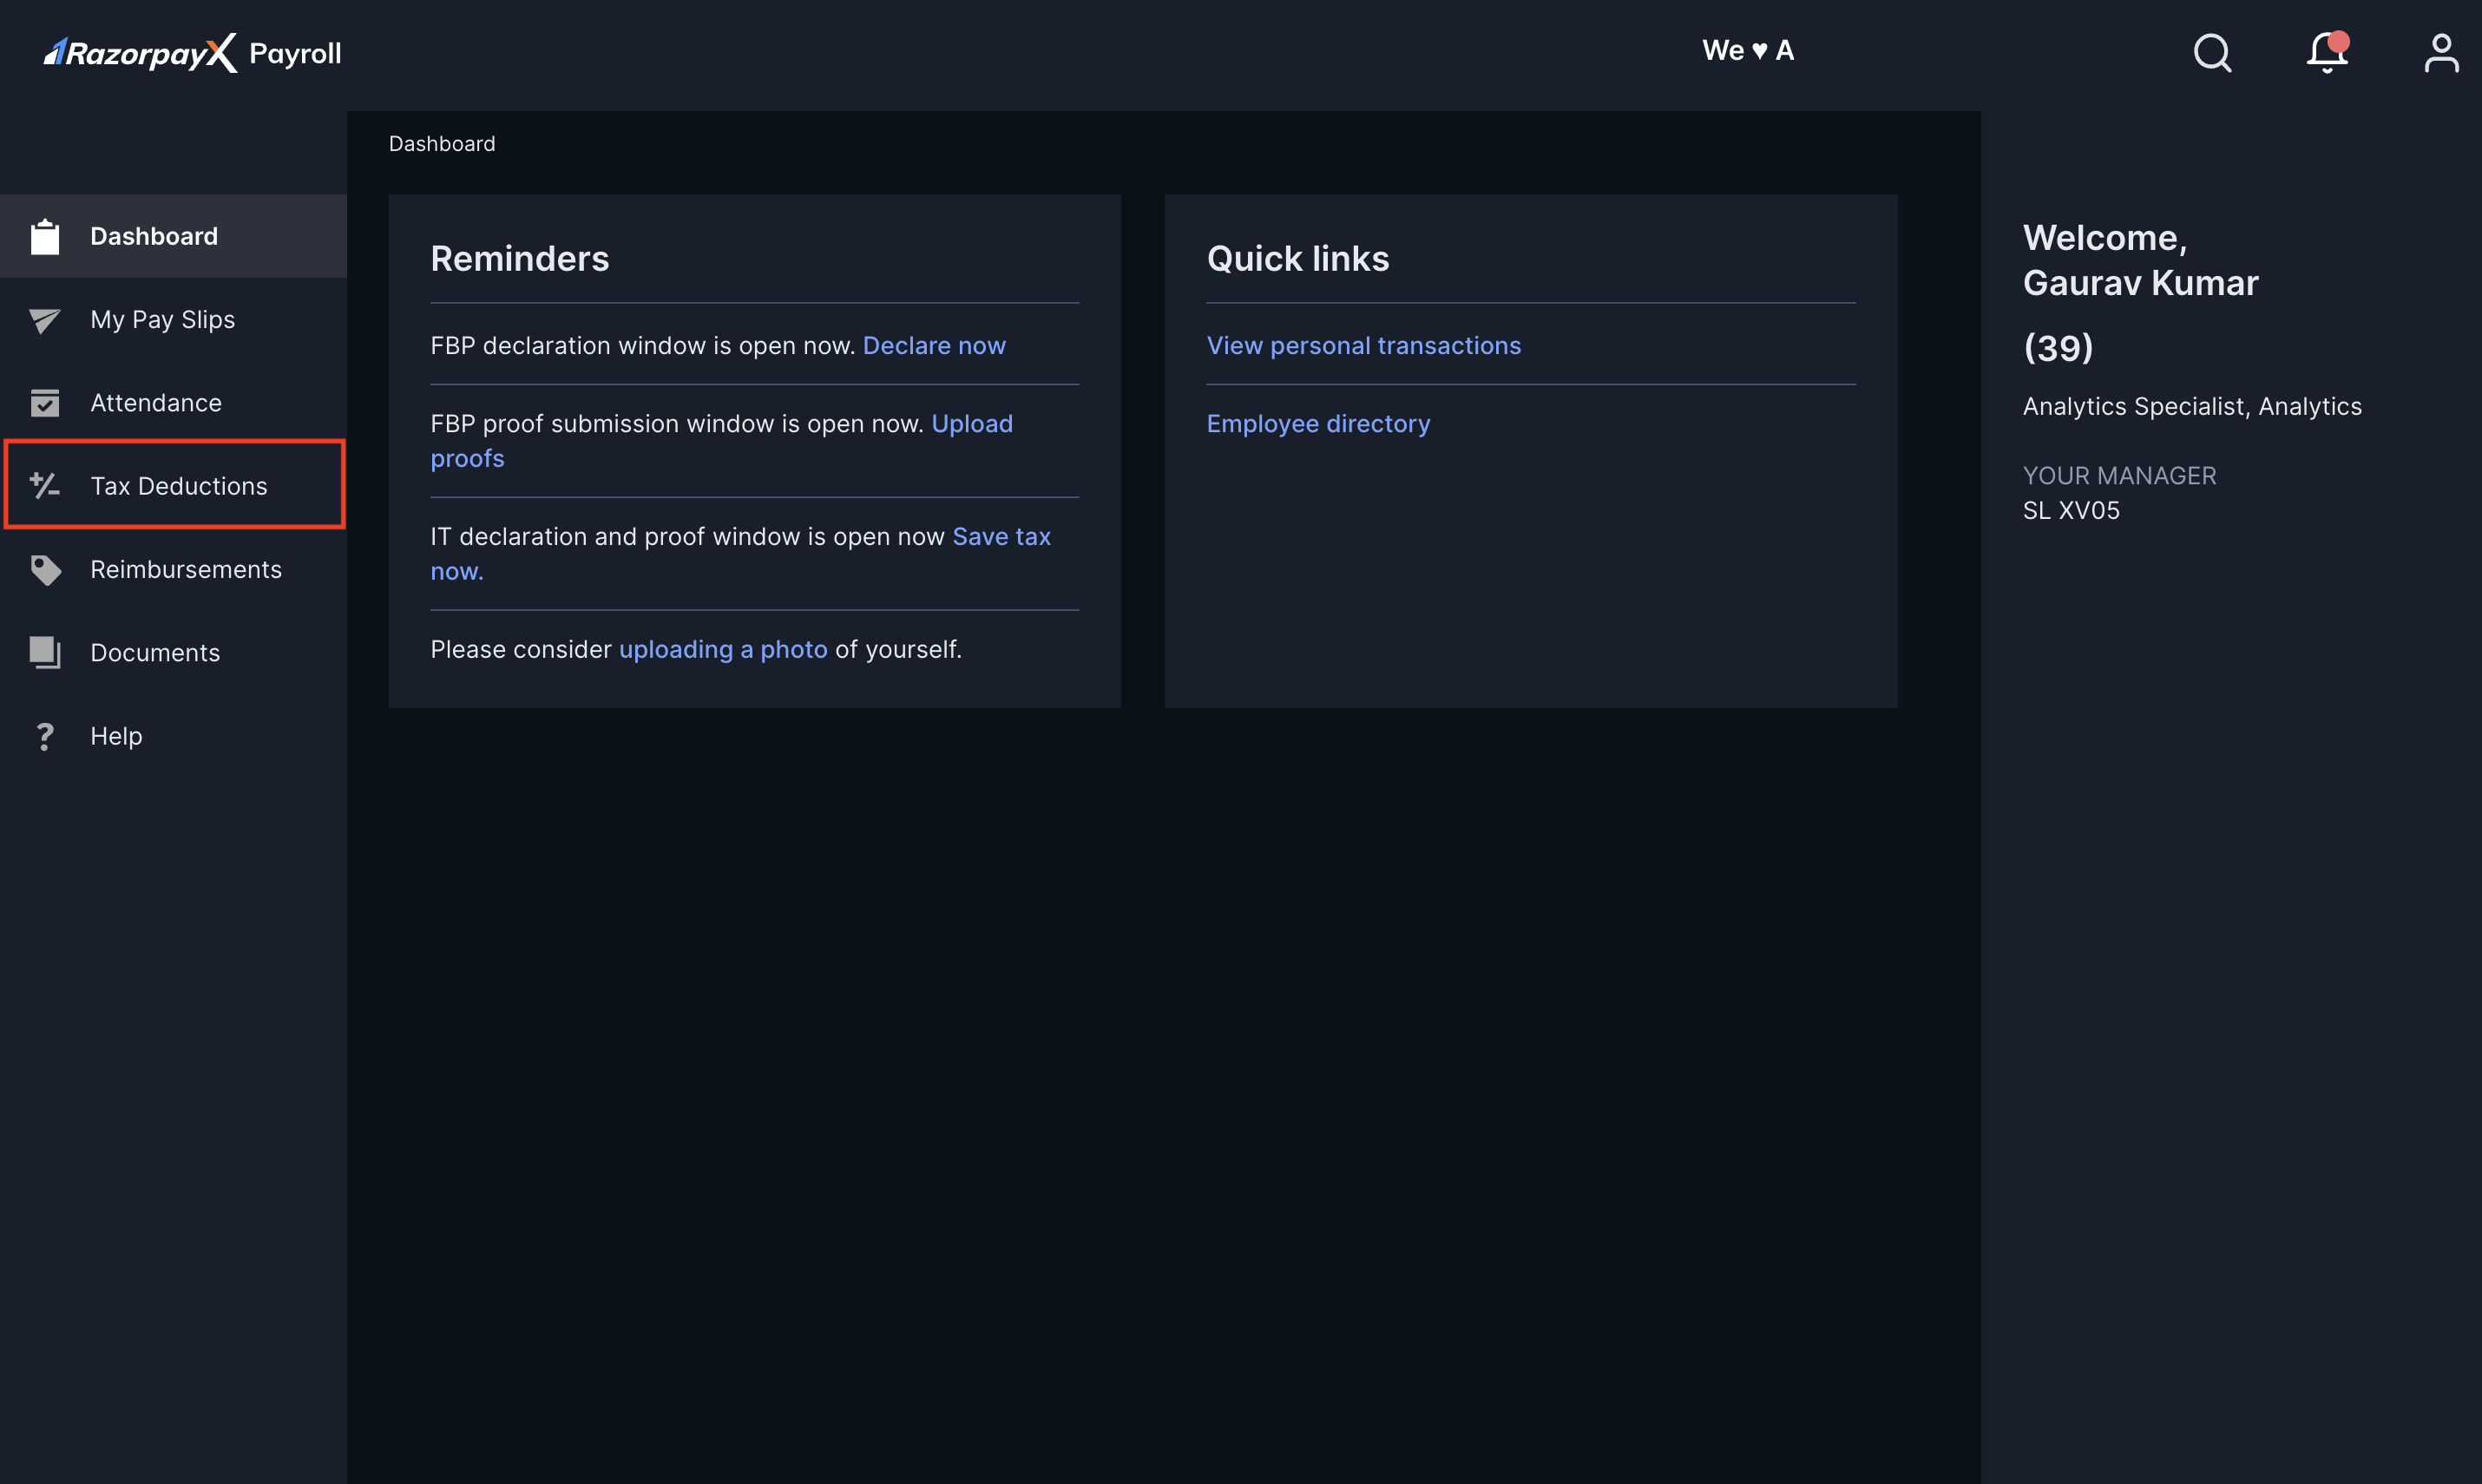This screenshot has width=2482, height=1484.
Task: Open Attendance in sidebar
Action: [174, 403]
